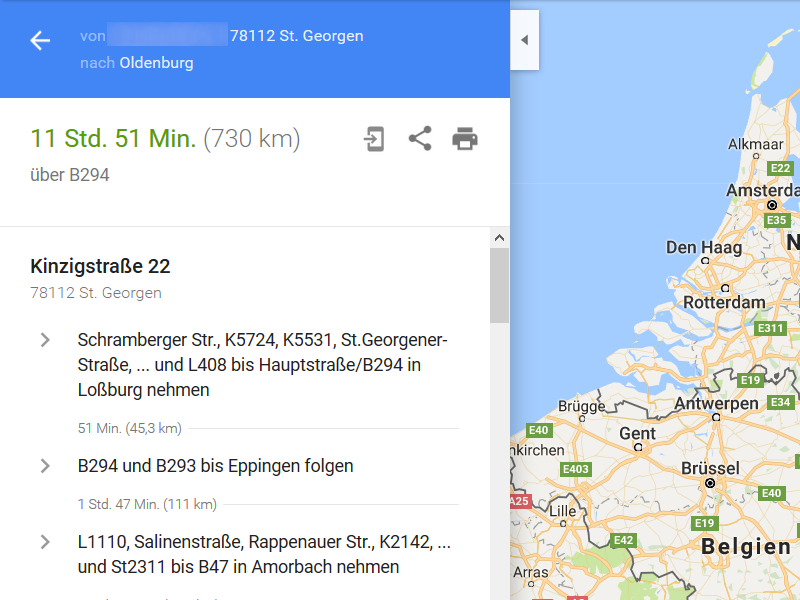The width and height of the screenshot is (800, 600).
Task: Expand the B294 und B293 step
Action: tap(45, 466)
